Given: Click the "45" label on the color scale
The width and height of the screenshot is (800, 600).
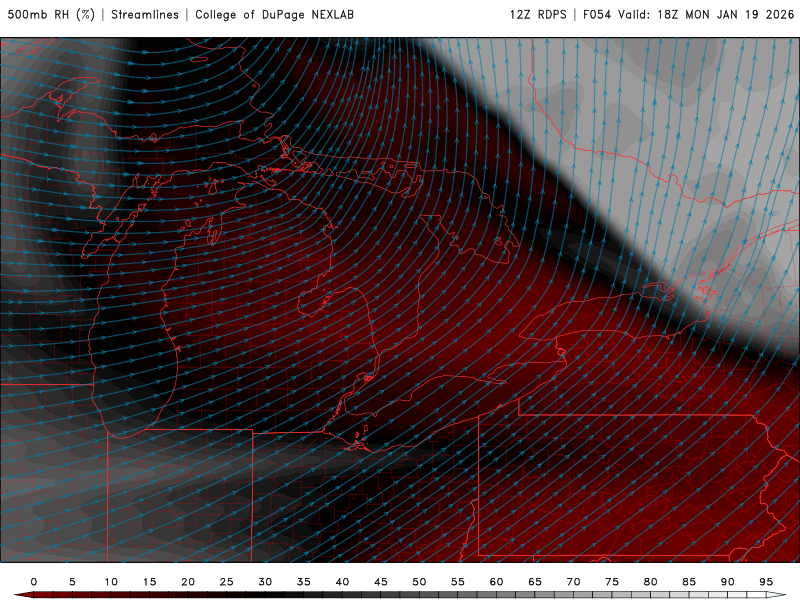Looking at the screenshot, I should click(381, 582).
